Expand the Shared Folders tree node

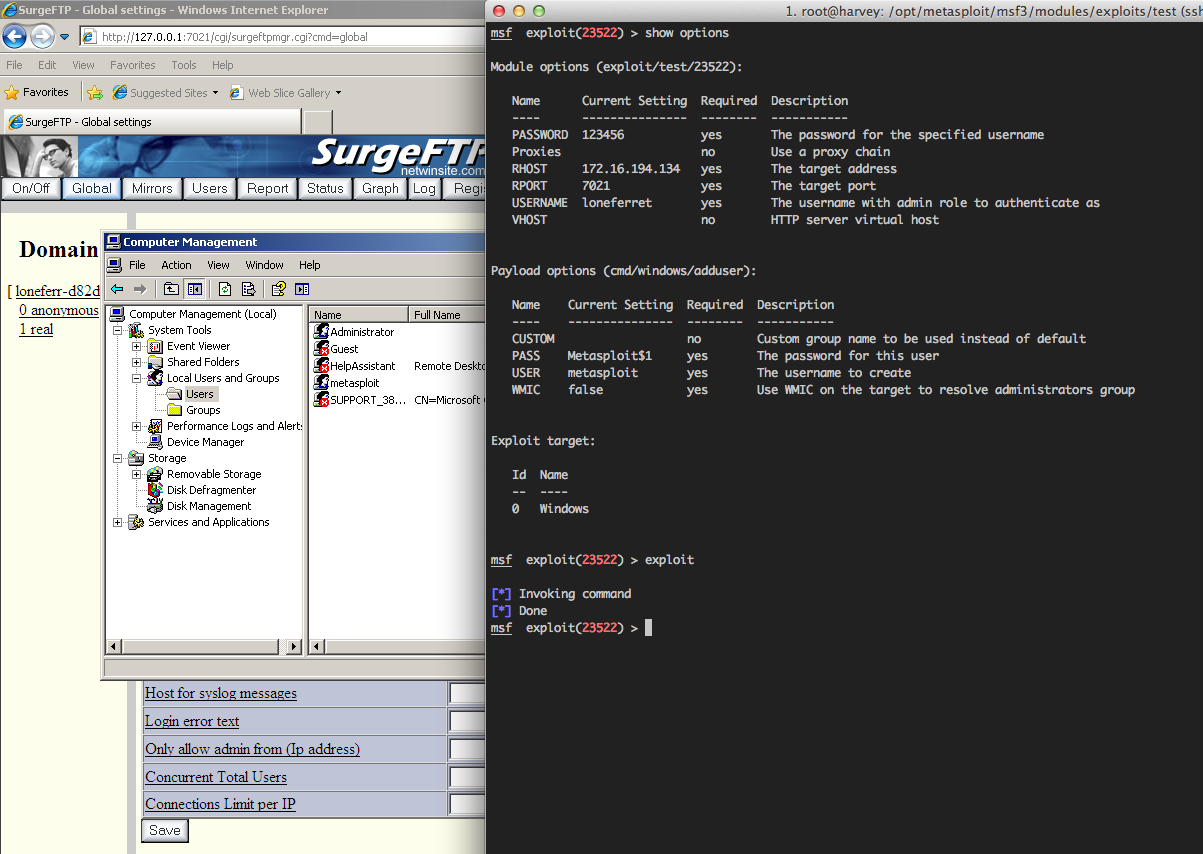pos(136,362)
